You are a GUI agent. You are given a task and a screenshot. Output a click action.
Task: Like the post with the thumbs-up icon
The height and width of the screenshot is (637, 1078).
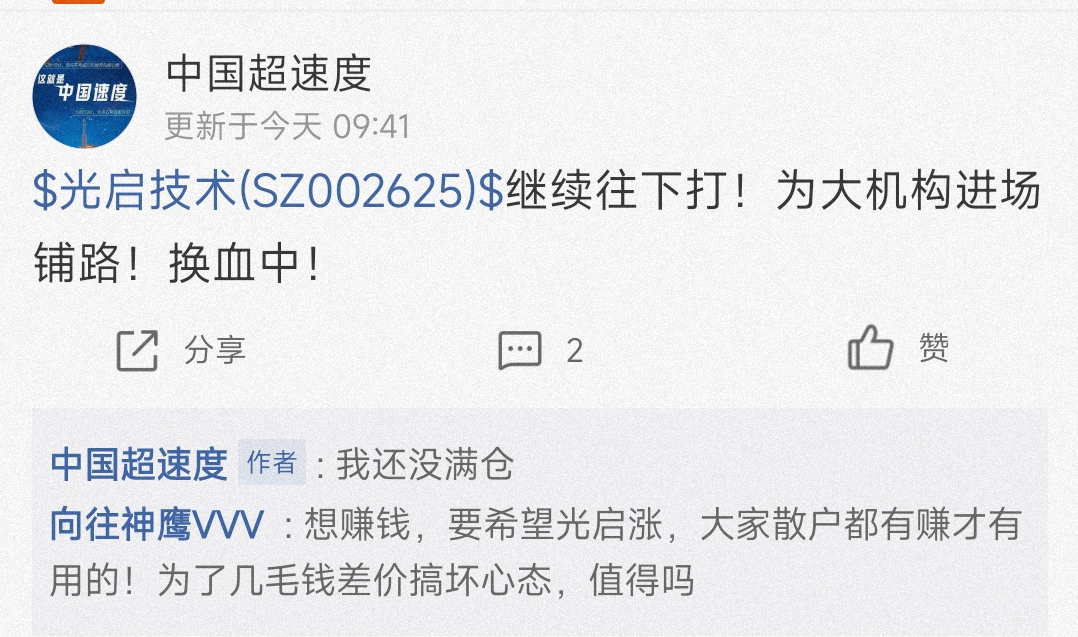(870, 348)
